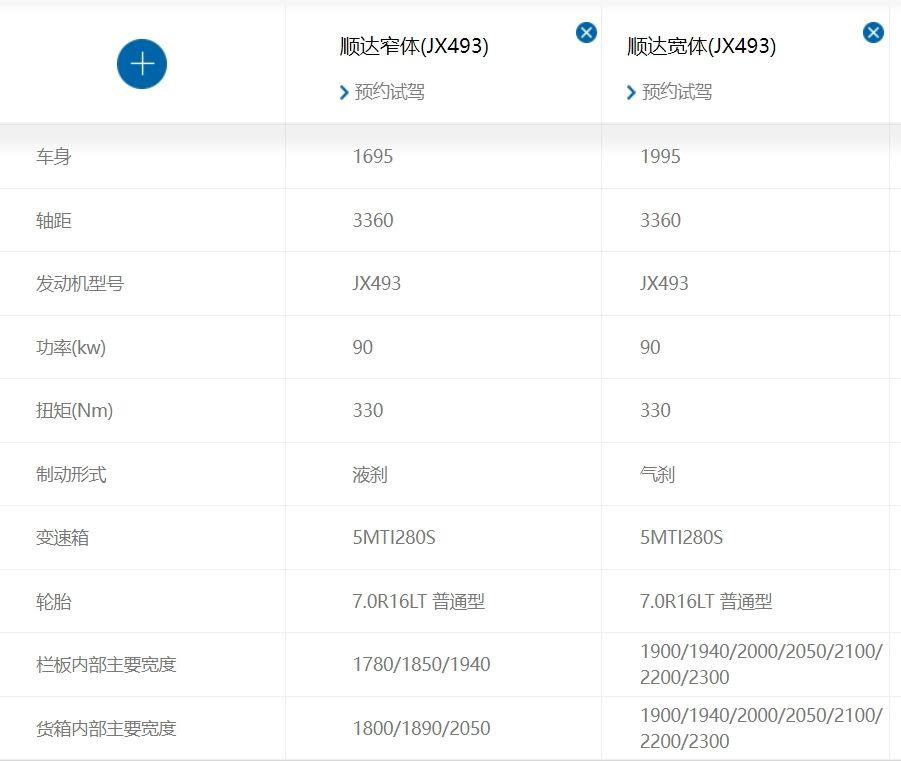Click the 栏板内部主要宽度 row label
This screenshot has width=901, height=761.
click(x=106, y=665)
